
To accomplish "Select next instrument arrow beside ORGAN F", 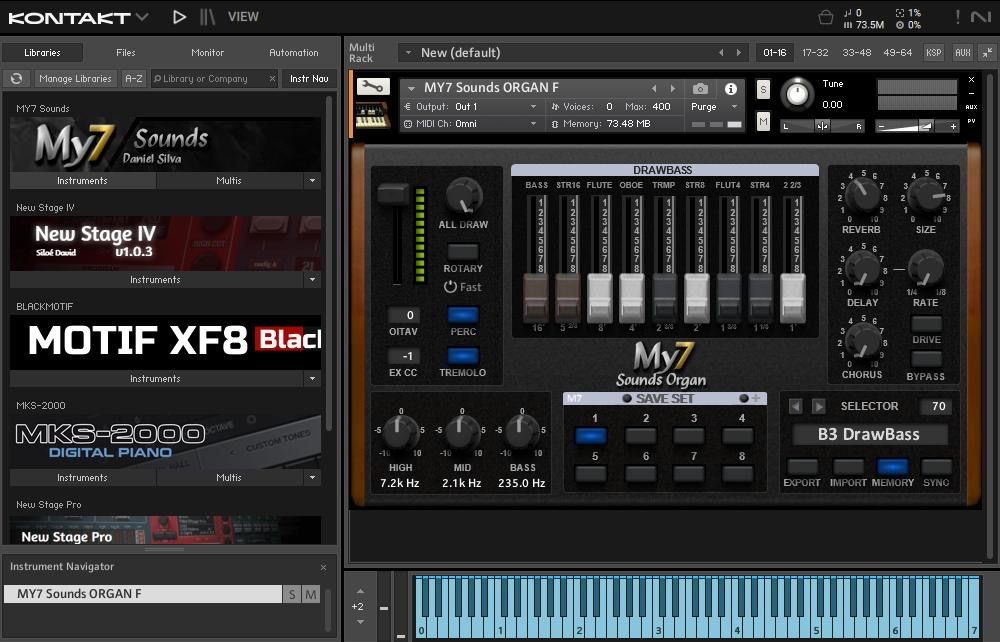I will (672, 89).
